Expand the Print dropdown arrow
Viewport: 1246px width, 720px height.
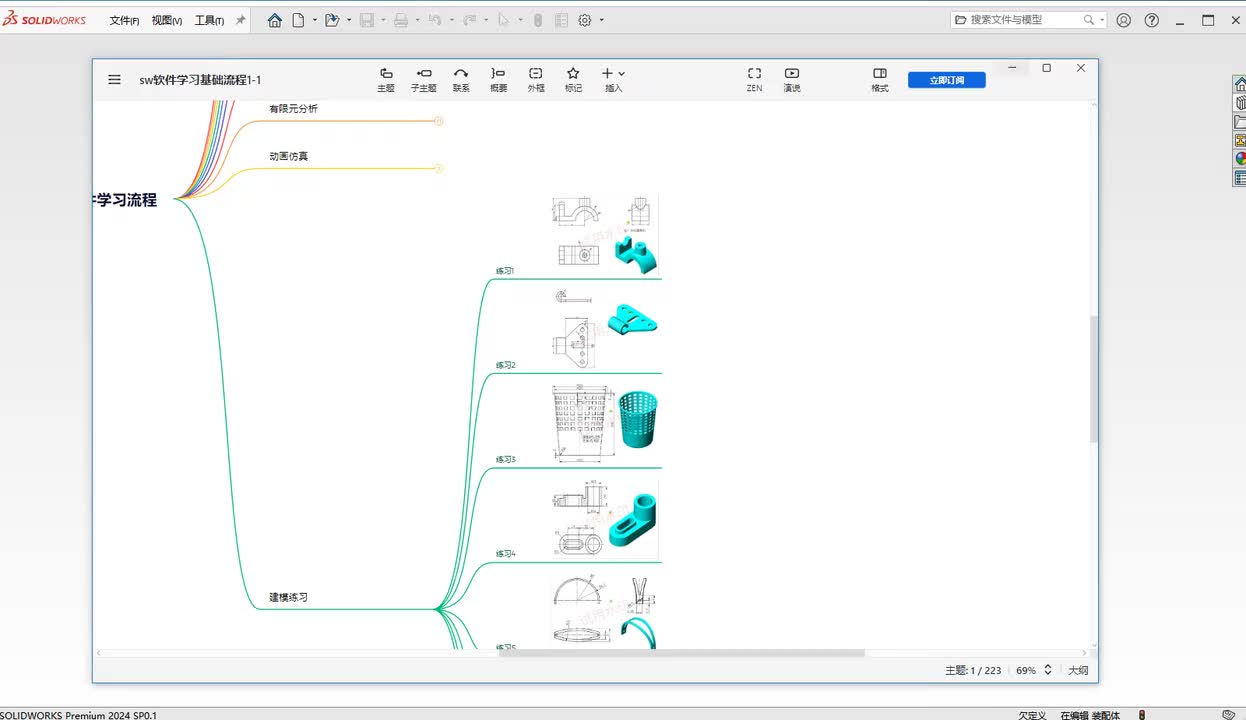click(417, 20)
